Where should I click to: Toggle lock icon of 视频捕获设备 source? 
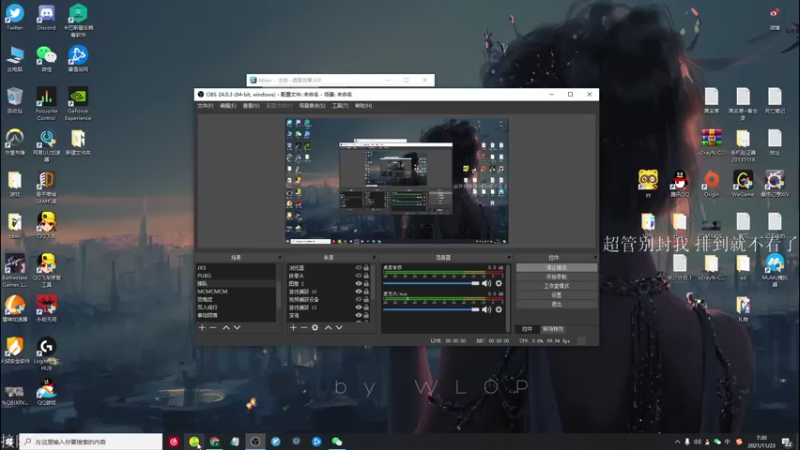(x=366, y=299)
